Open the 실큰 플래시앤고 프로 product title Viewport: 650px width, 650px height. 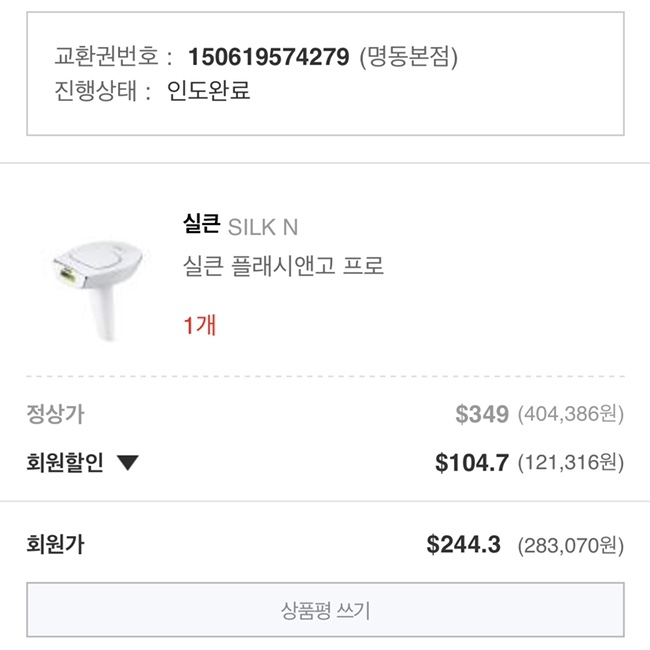click(284, 267)
